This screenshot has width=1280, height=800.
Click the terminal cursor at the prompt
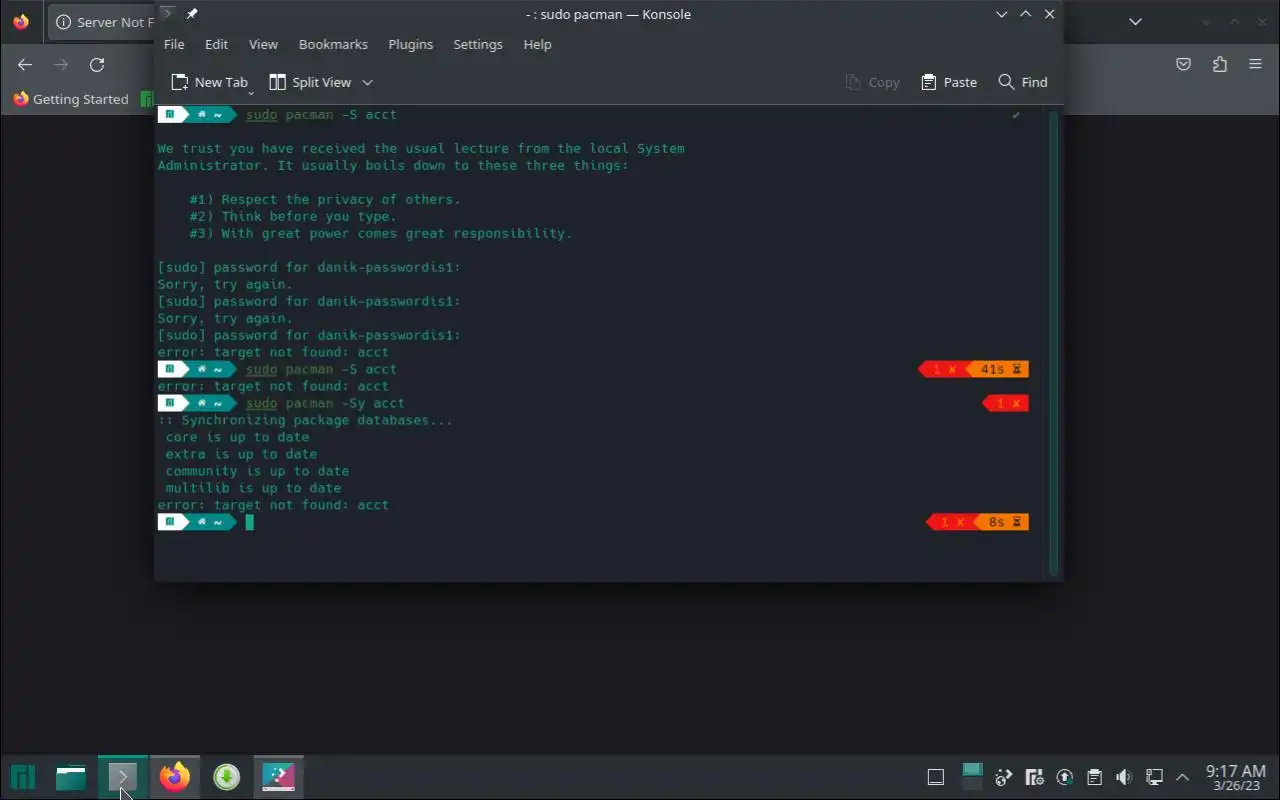pos(250,522)
